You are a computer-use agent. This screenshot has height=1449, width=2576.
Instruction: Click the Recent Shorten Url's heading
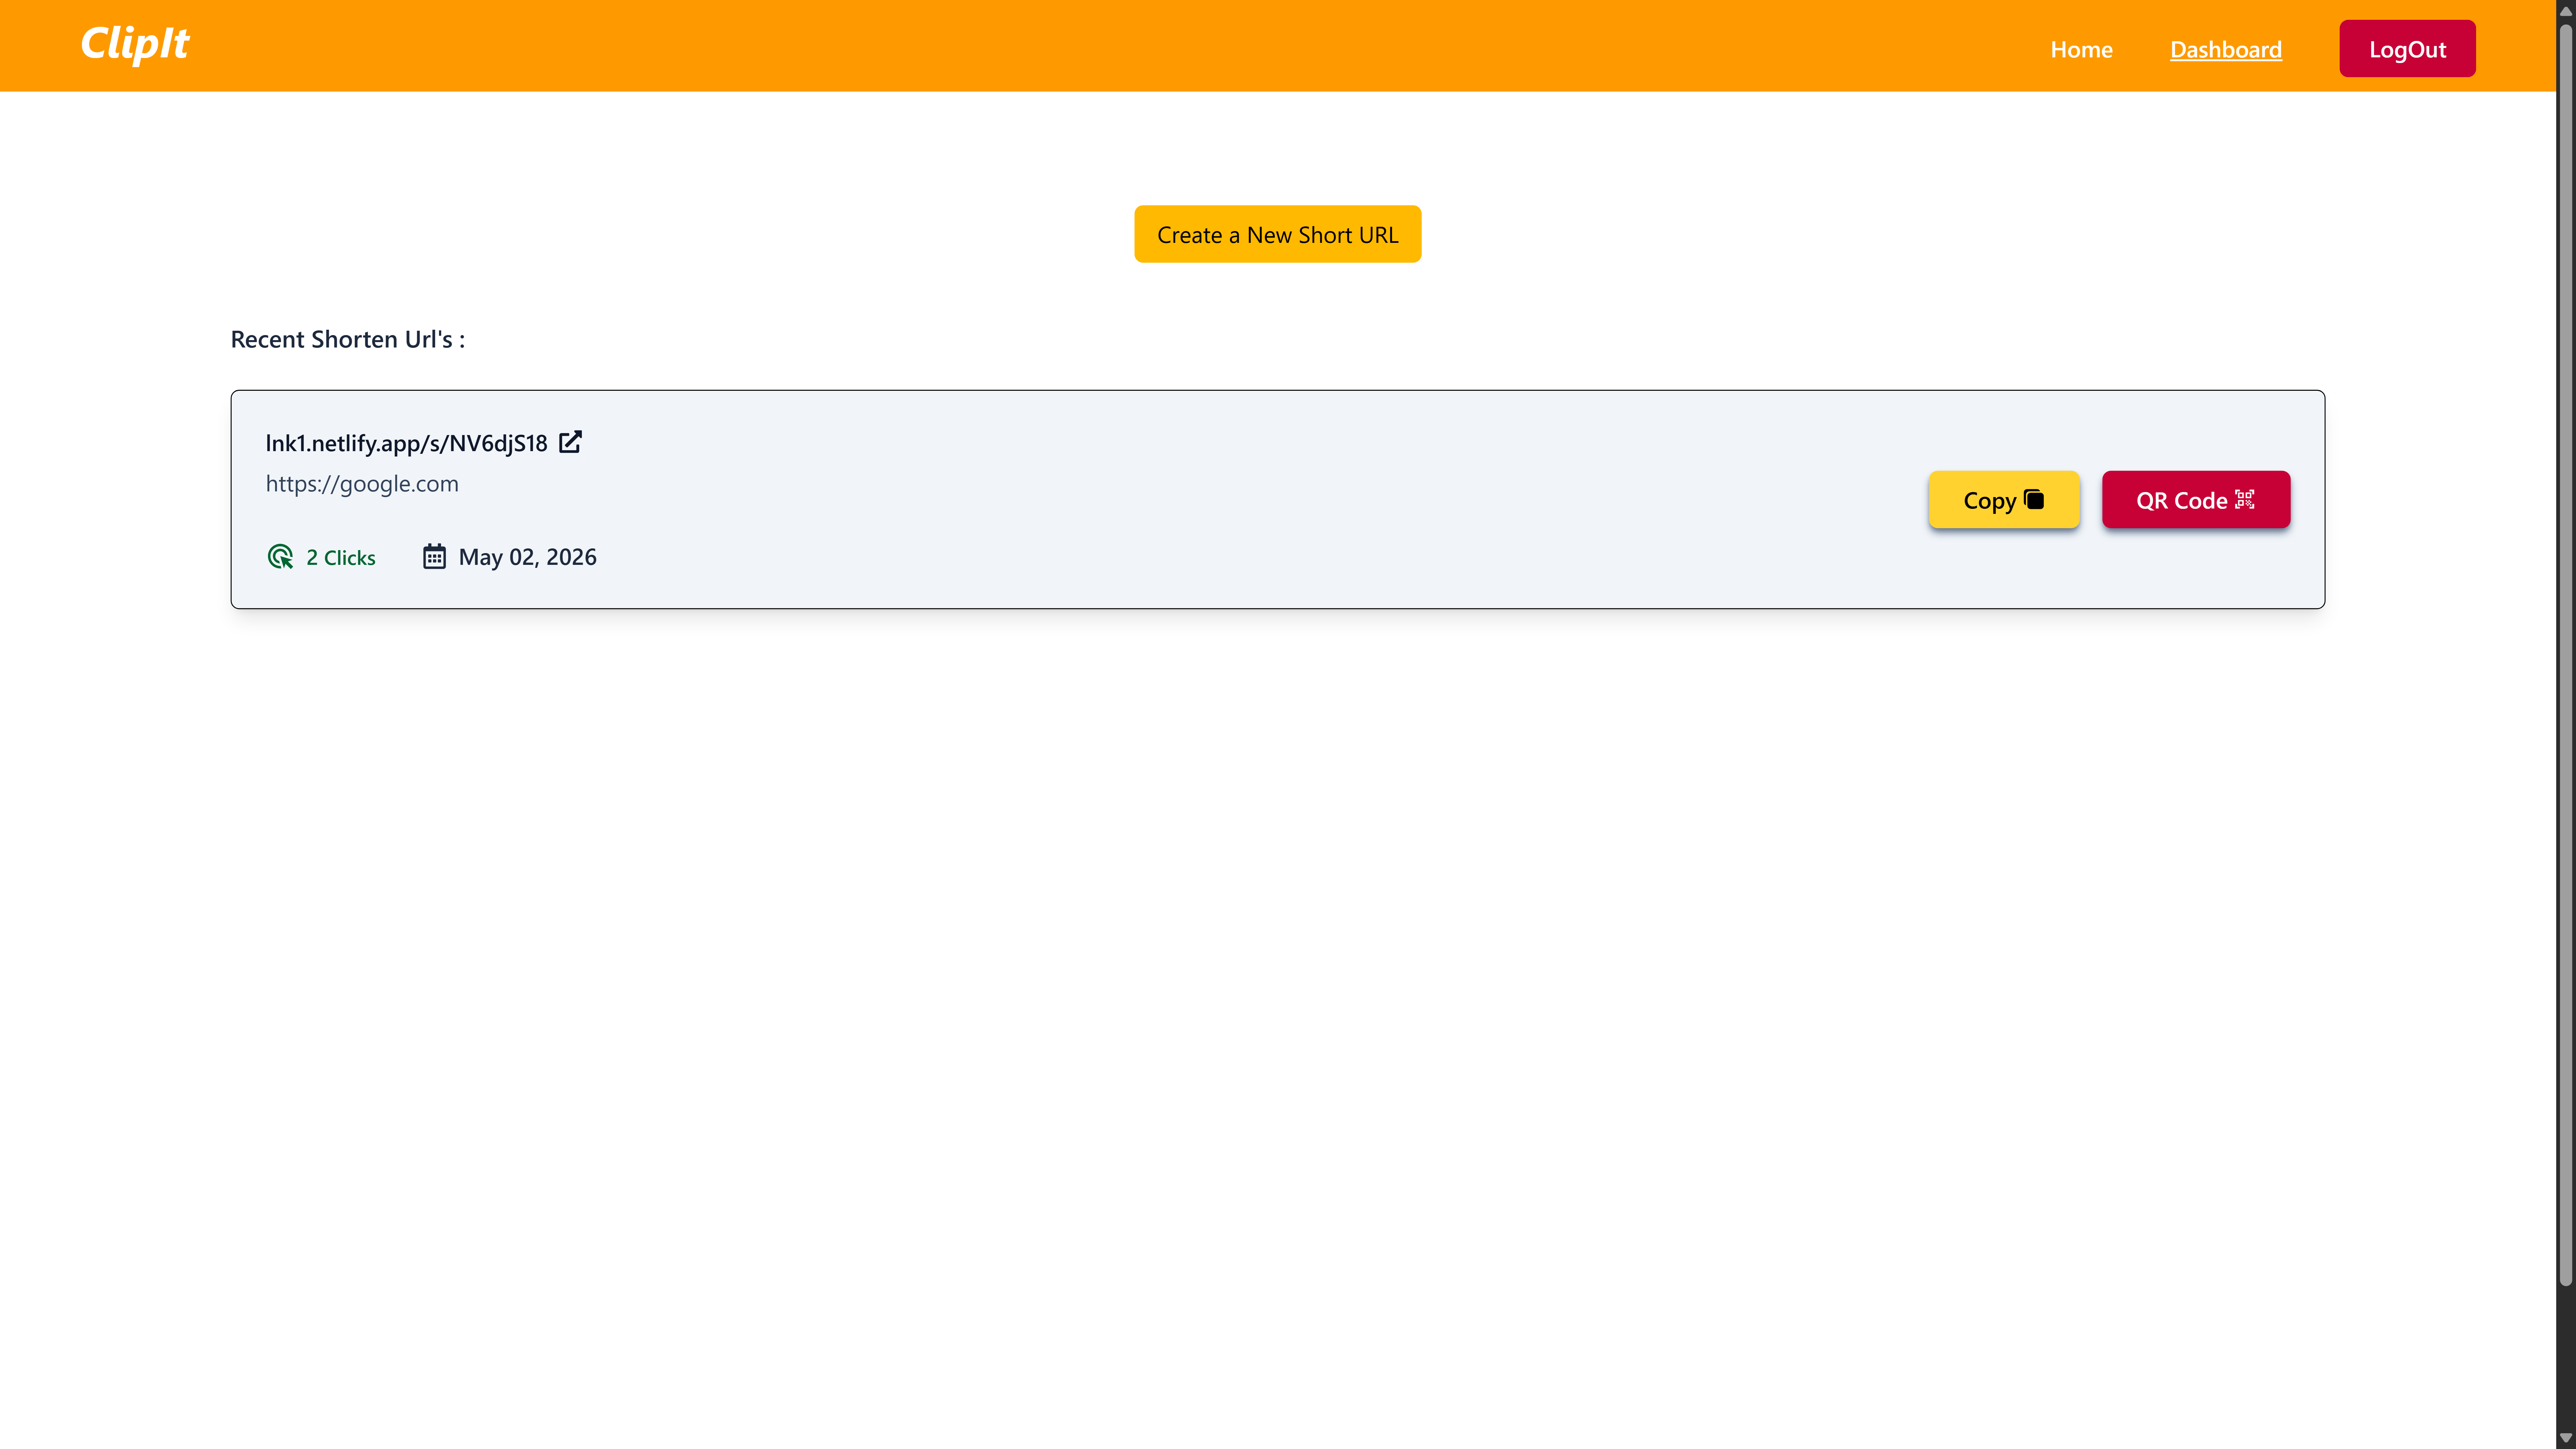coord(348,340)
